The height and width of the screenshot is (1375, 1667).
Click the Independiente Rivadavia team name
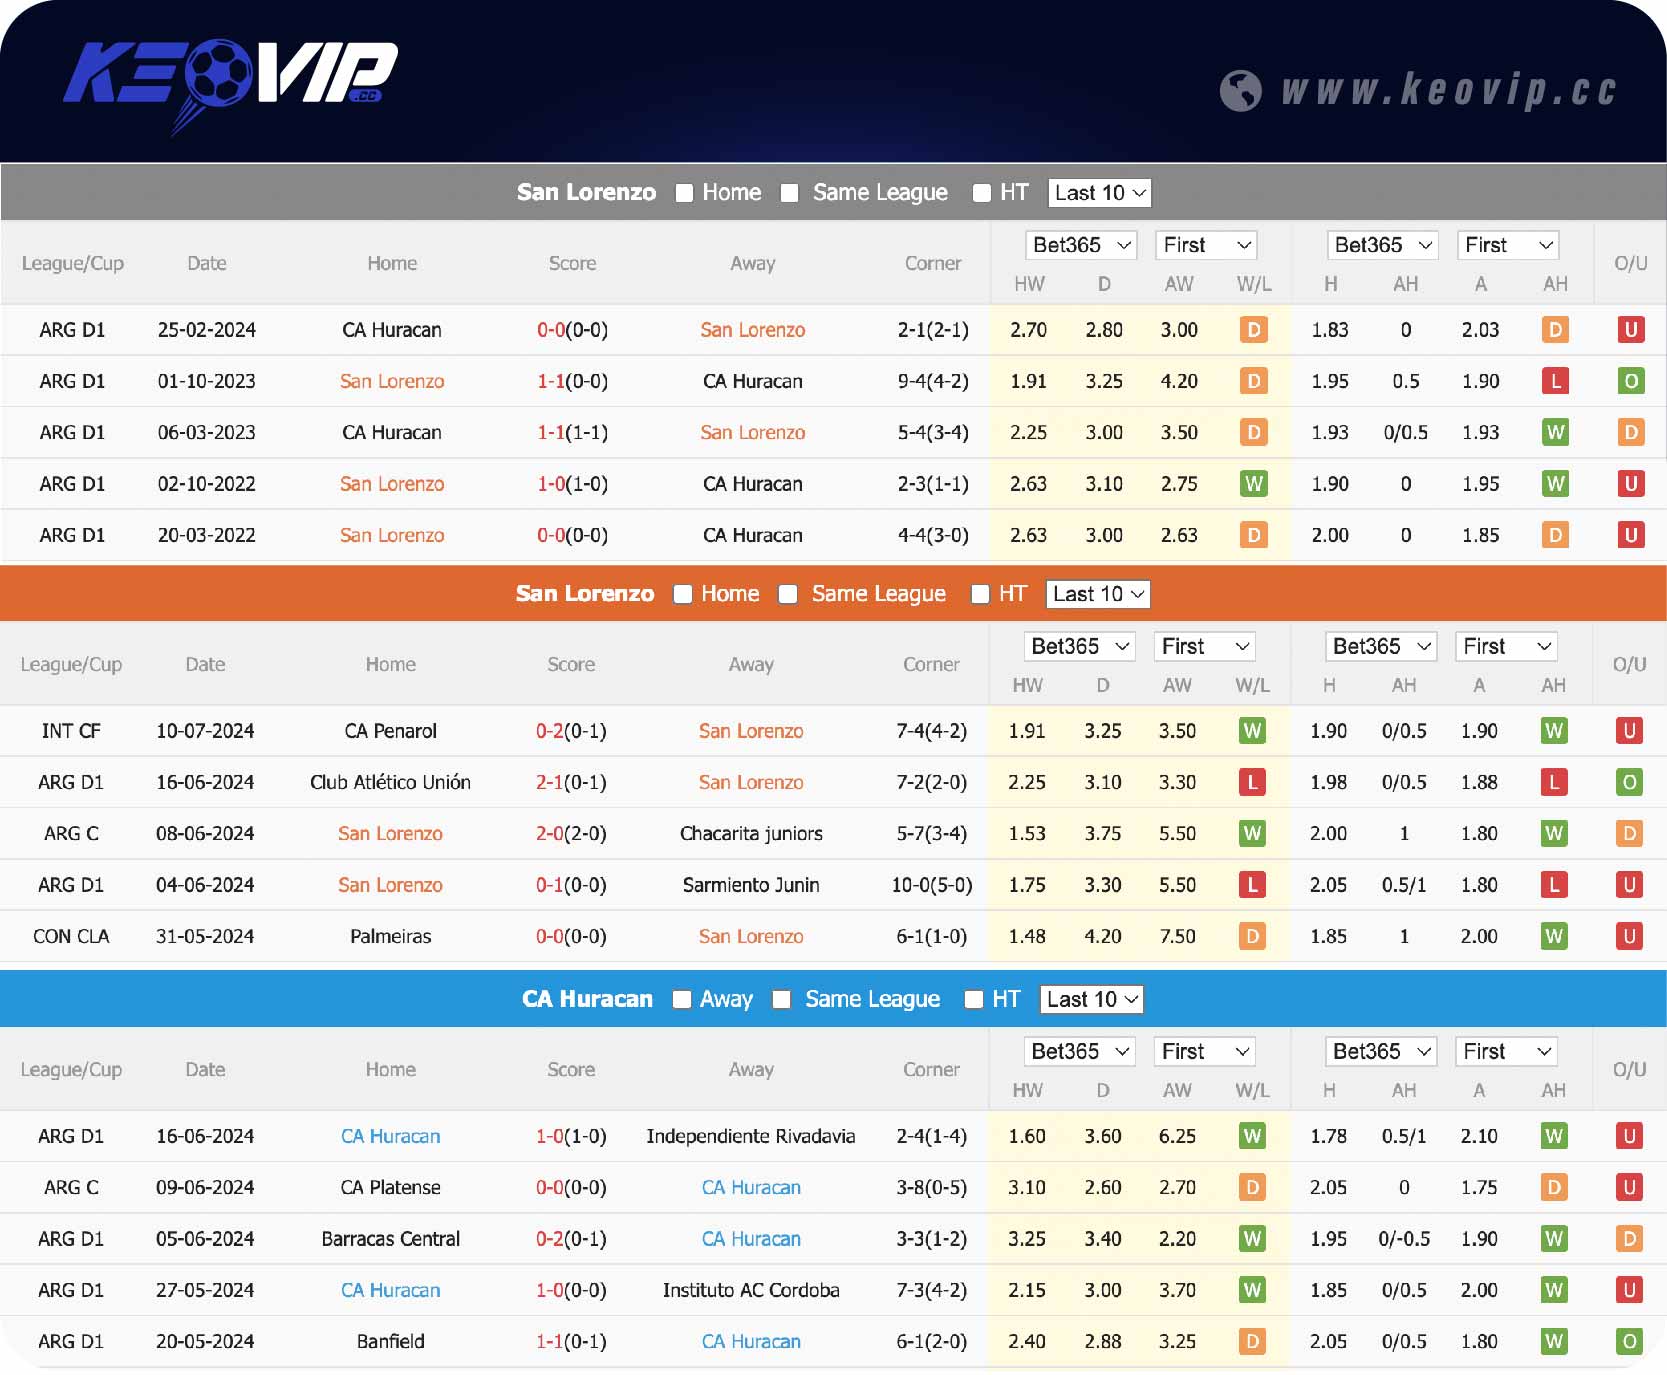click(750, 1136)
